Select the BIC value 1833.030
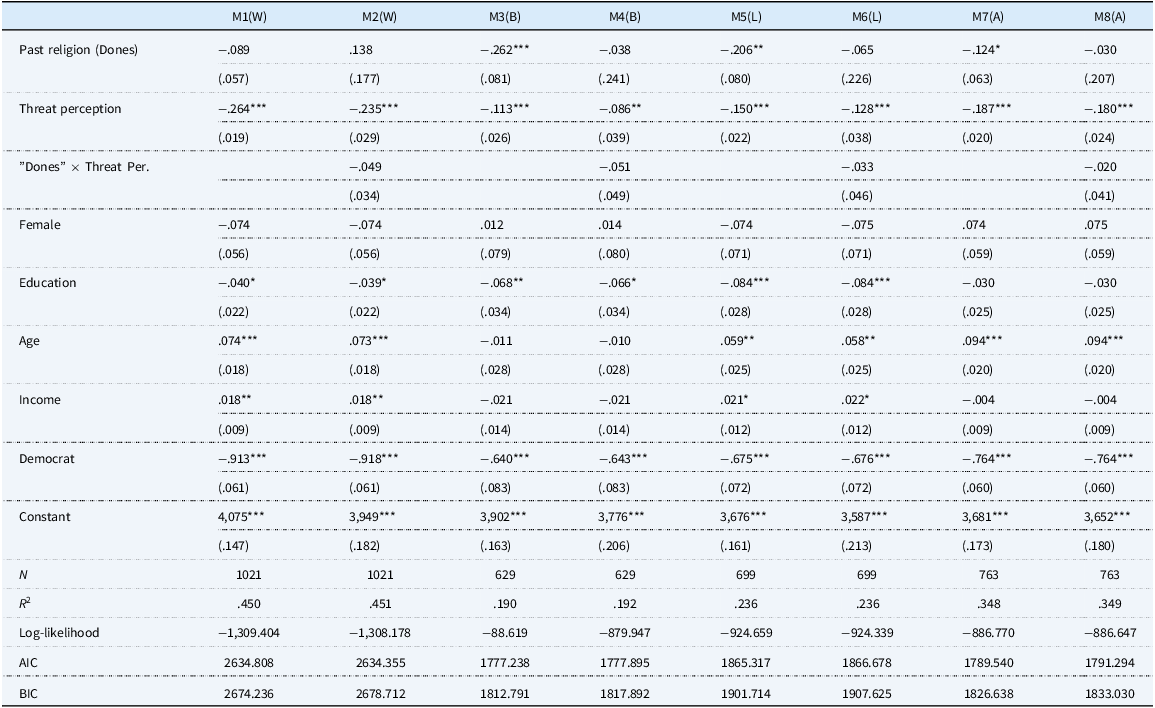 tap(1105, 691)
